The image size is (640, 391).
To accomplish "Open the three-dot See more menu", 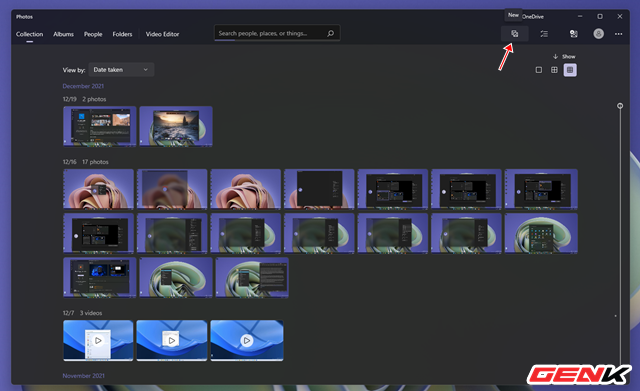I will pyautogui.click(x=618, y=34).
